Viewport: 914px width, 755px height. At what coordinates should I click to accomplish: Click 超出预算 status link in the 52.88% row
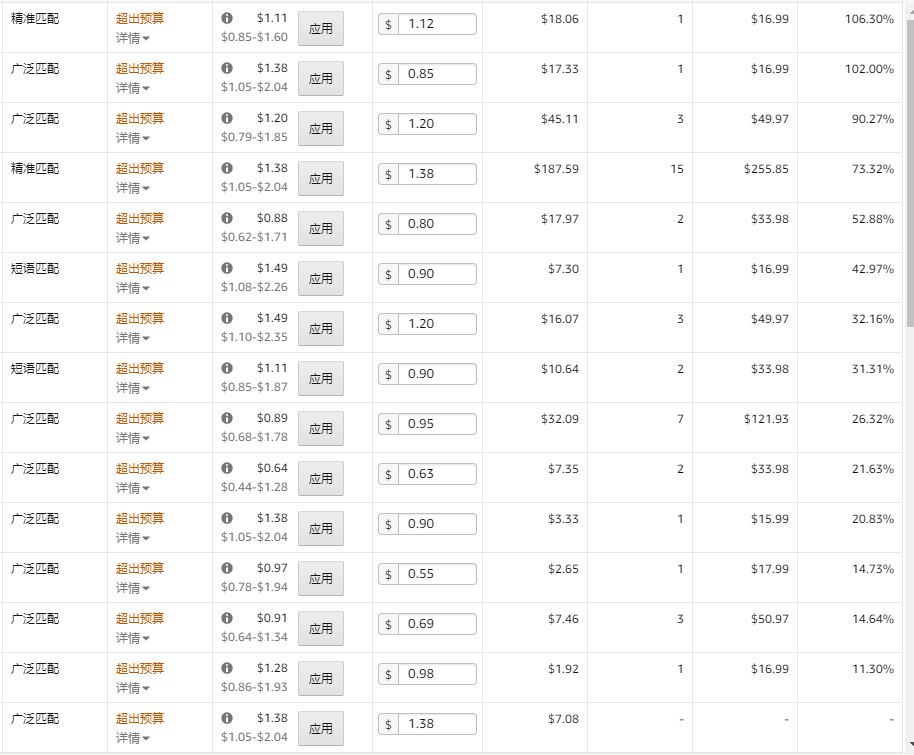[140, 218]
